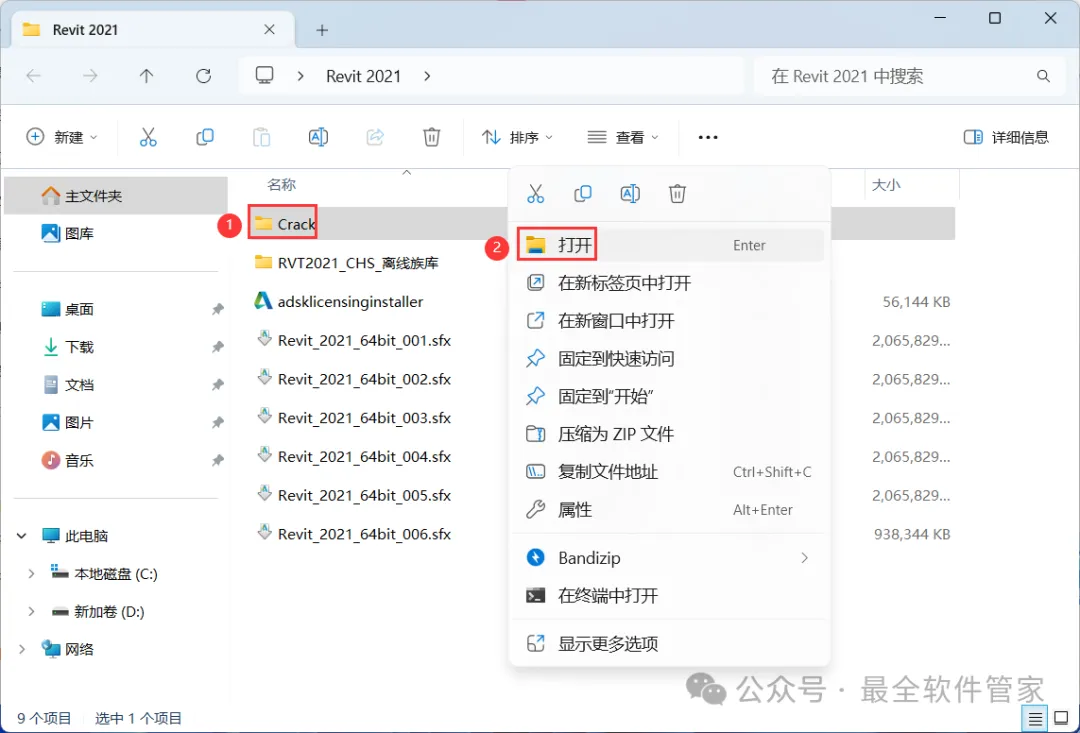Go back with the back arrow
Image resolution: width=1080 pixels, height=733 pixels.
point(33,76)
